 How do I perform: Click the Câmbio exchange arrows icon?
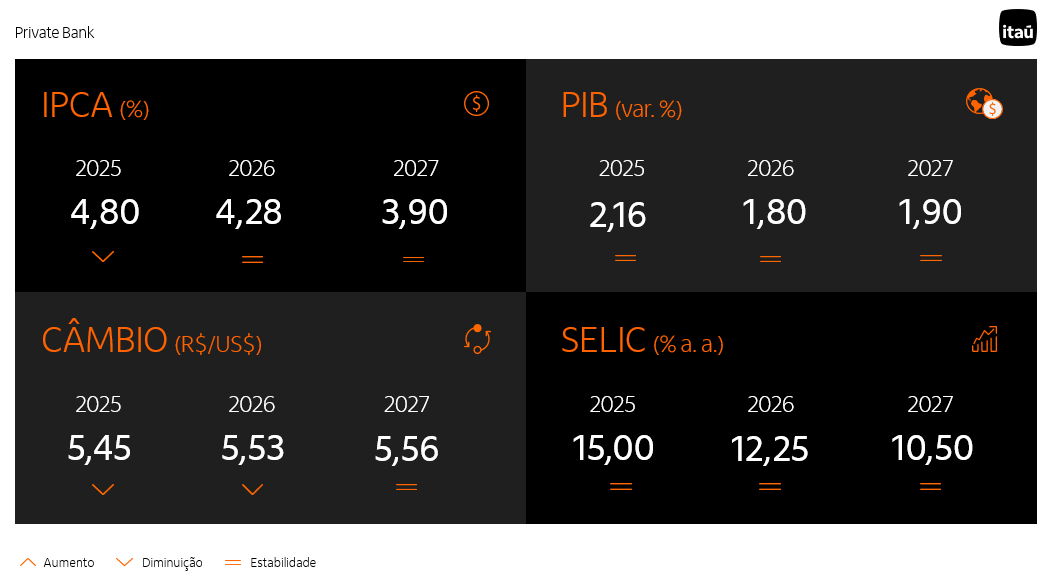coord(477,339)
